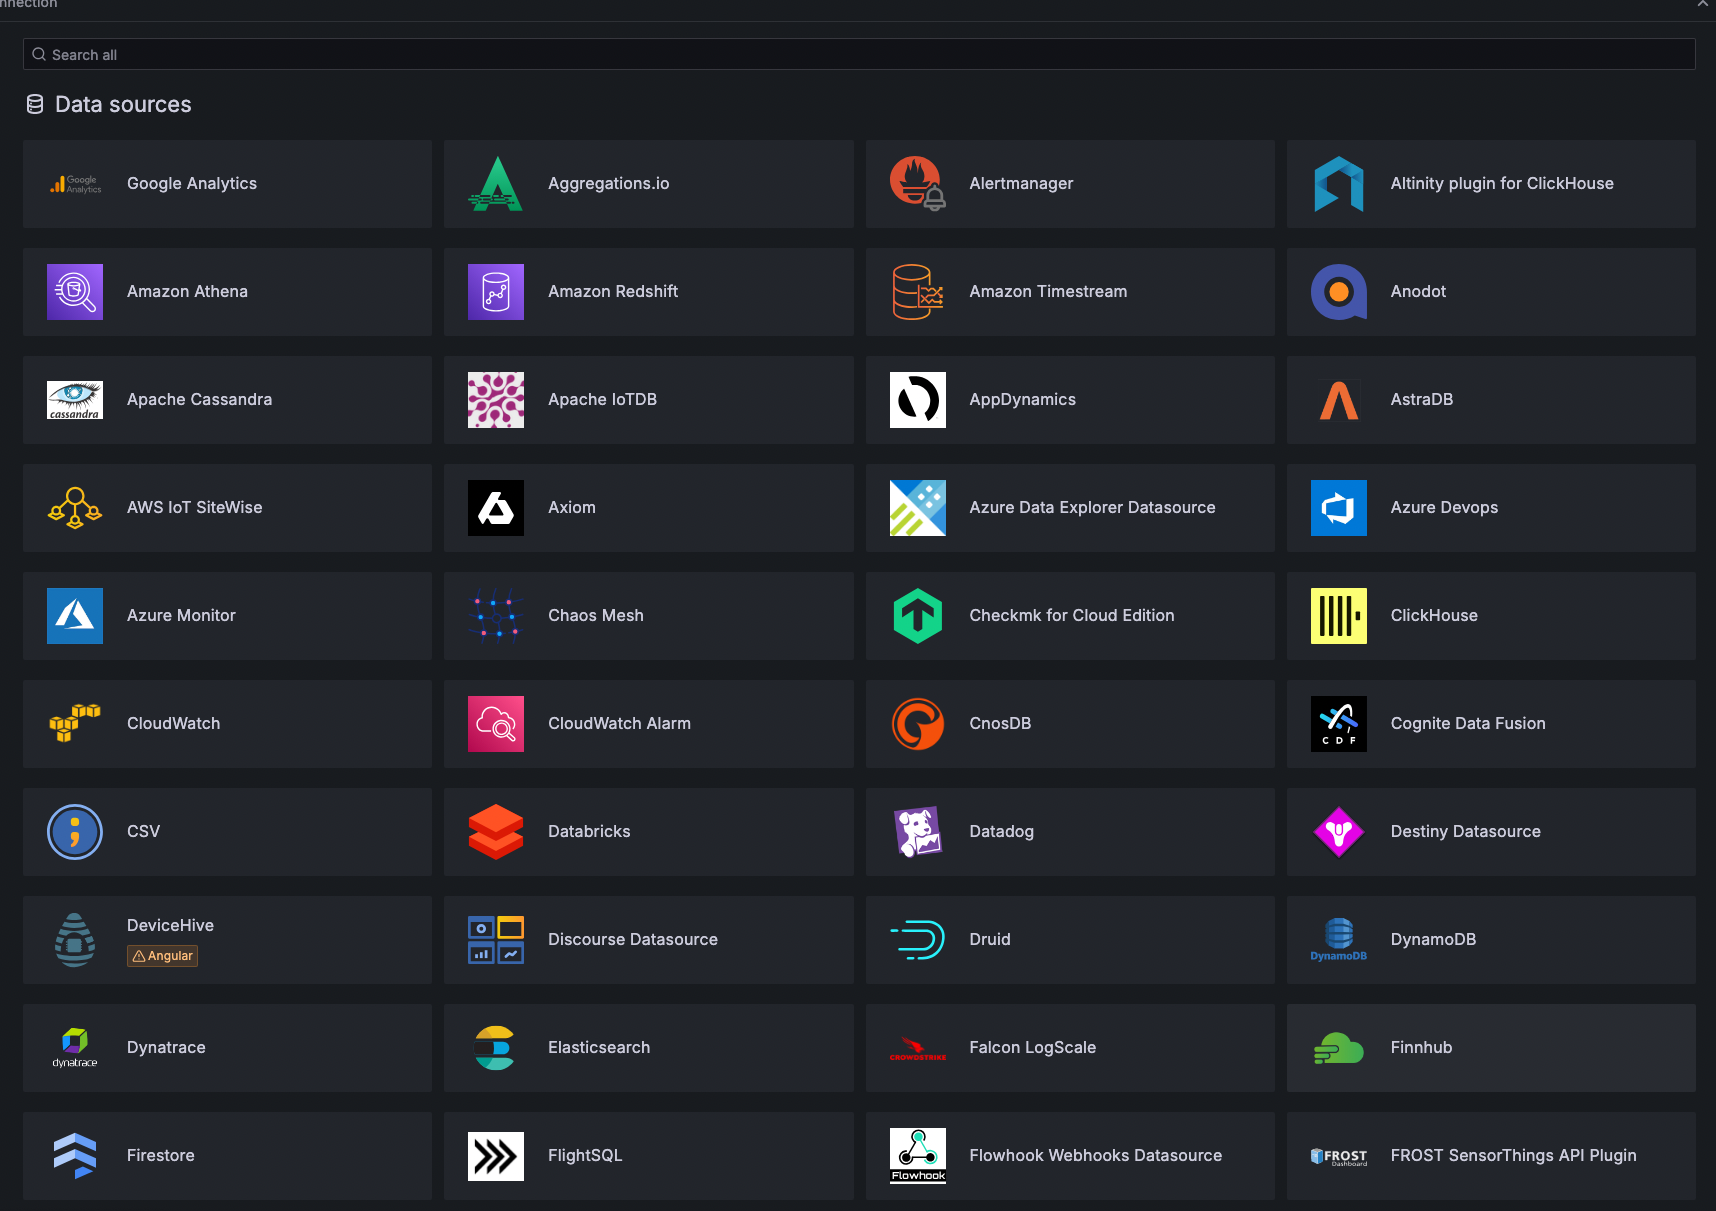Click the Google Analytics icon

point(75,184)
